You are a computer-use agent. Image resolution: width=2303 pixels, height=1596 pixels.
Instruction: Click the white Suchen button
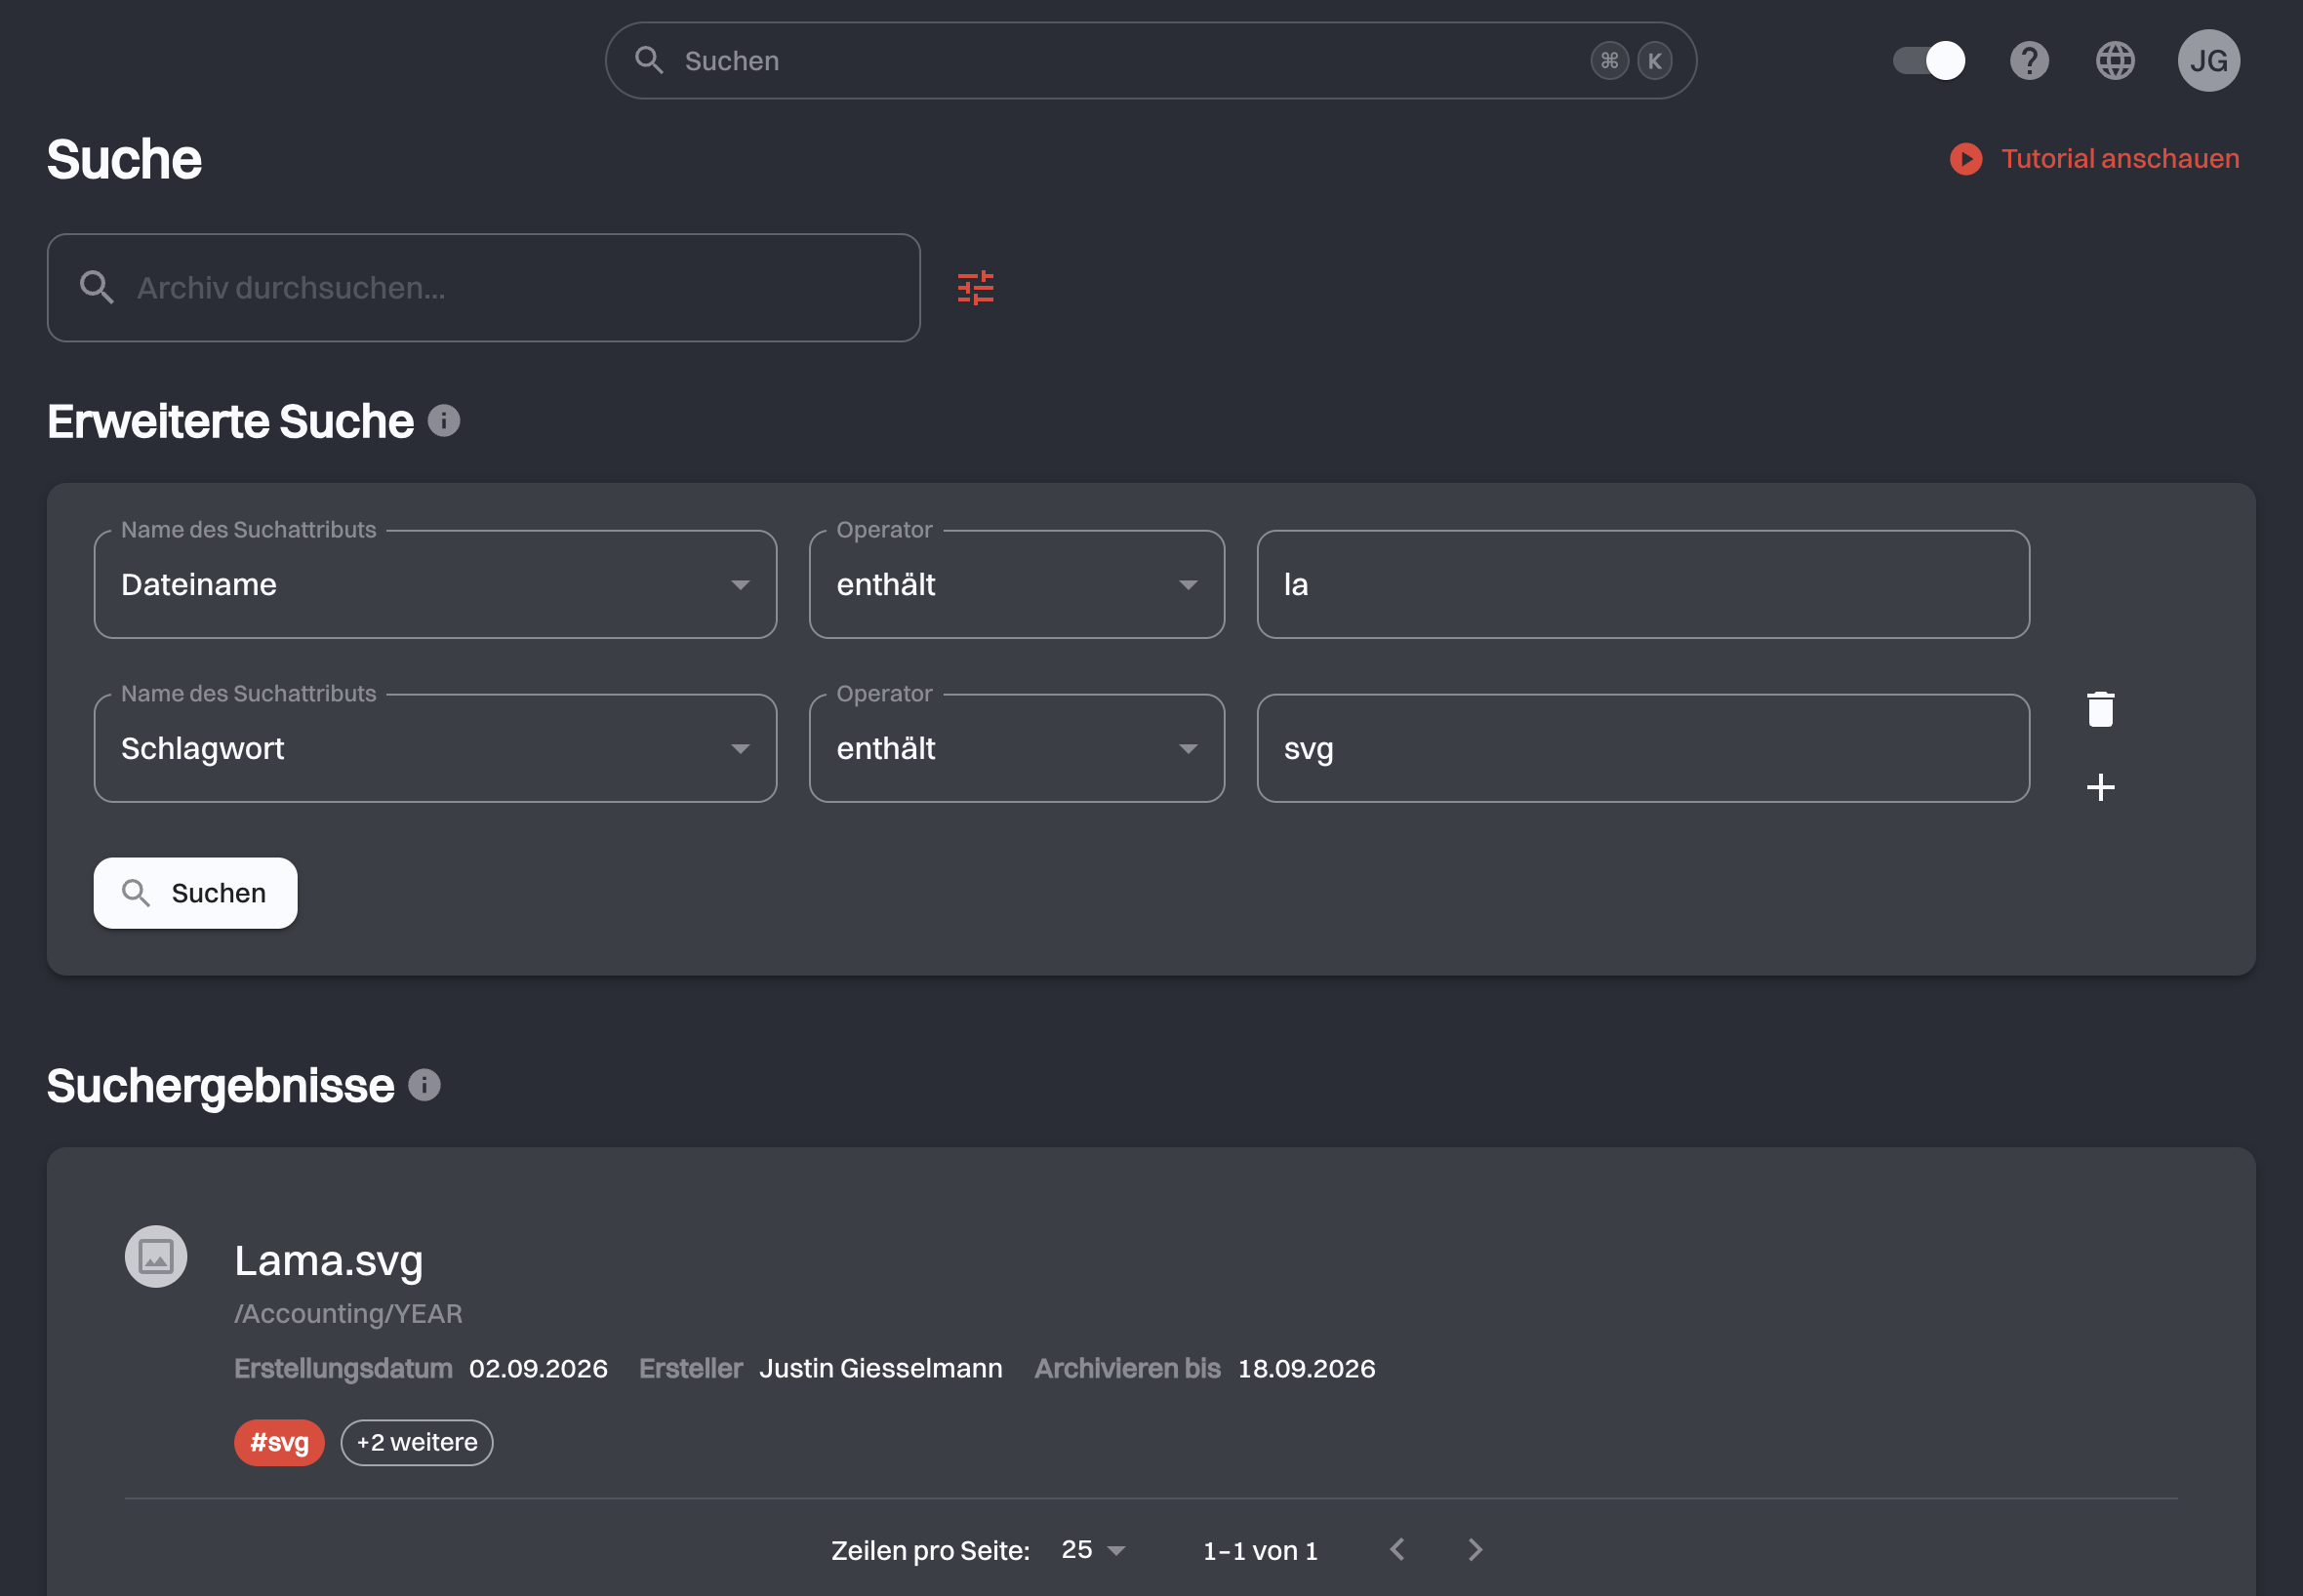pyautogui.click(x=195, y=893)
